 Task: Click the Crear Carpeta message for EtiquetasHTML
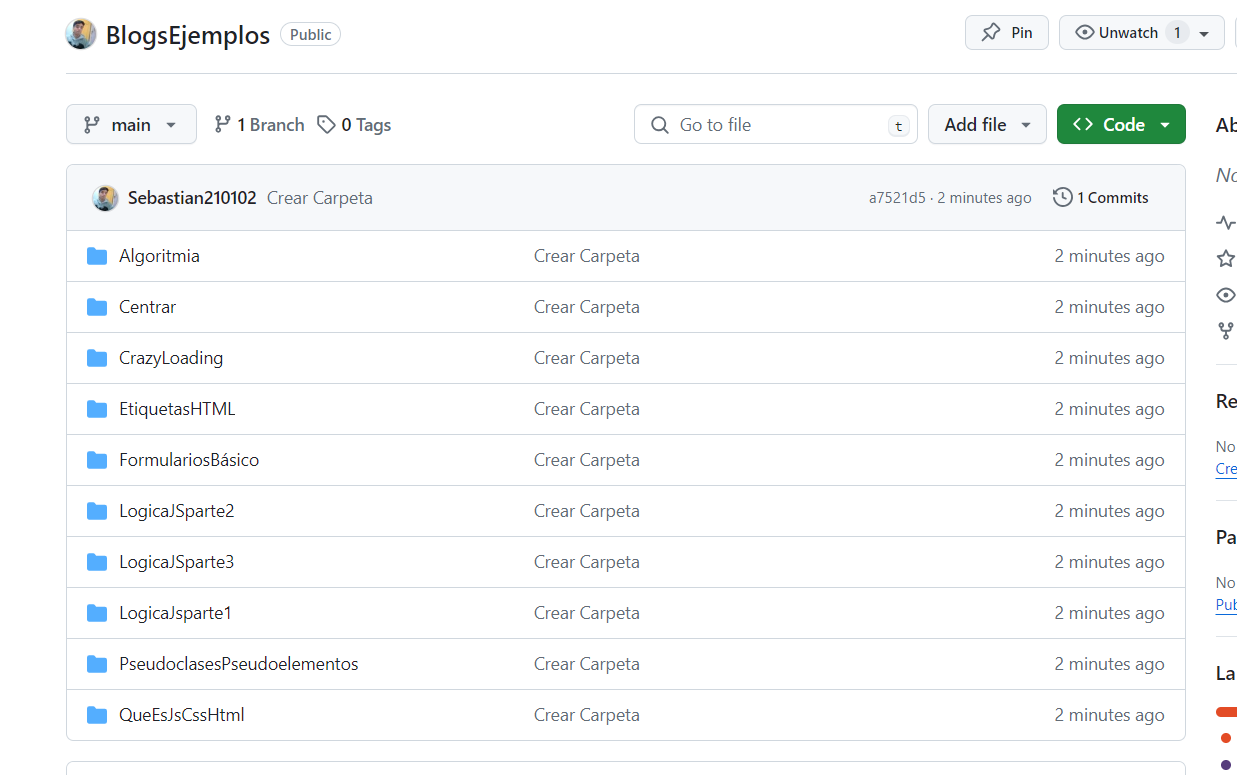[586, 409]
